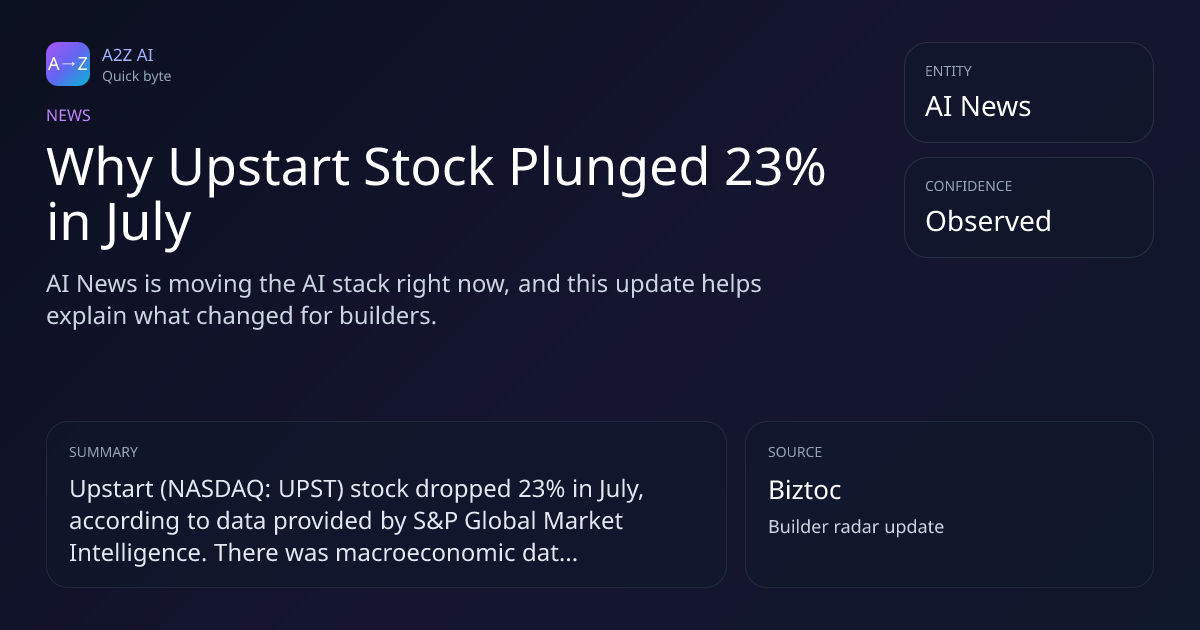
Task: Click the Upstart Stock headline
Action: pos(436,195)
